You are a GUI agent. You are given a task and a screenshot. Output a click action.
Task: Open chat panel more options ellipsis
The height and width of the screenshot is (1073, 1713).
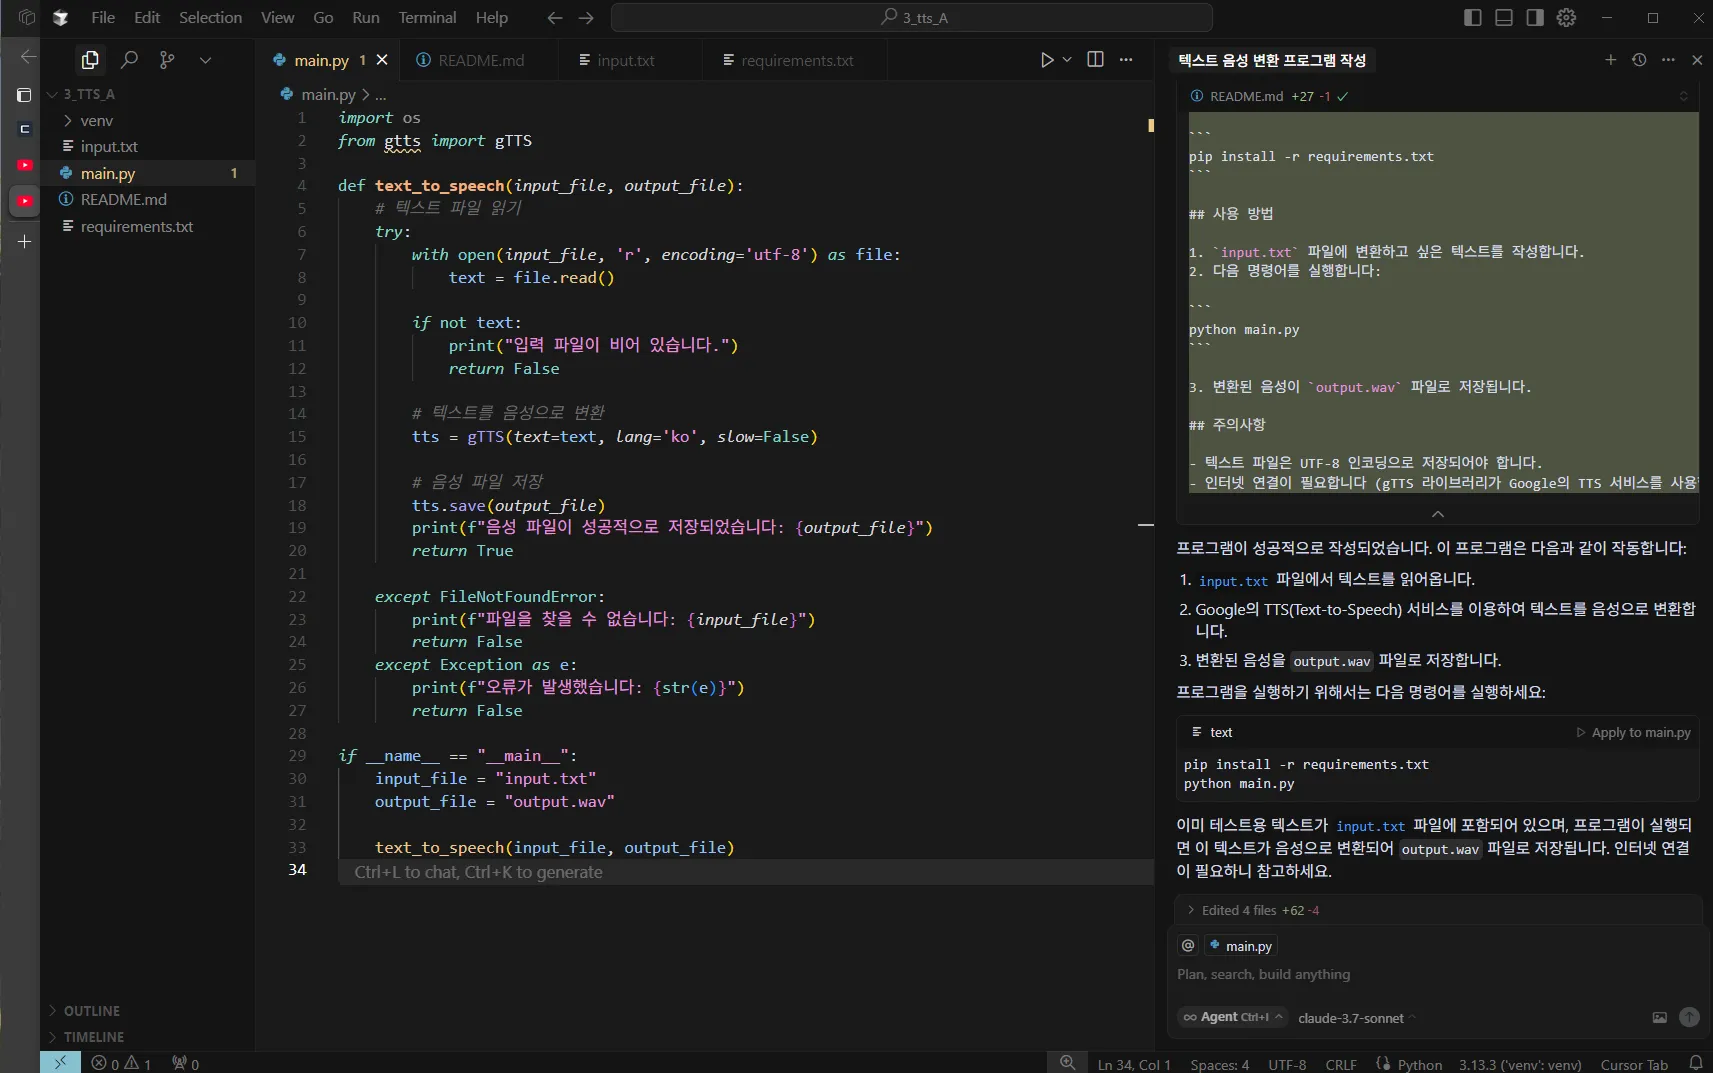point(1668,60)
